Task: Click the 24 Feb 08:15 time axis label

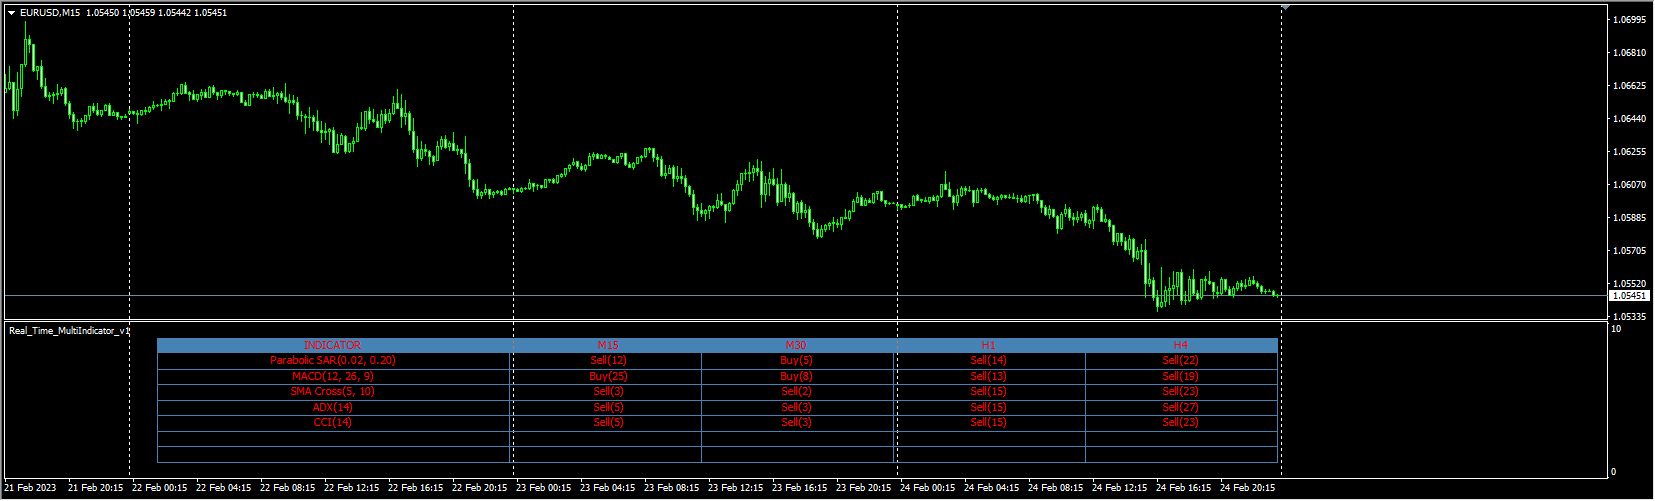Action: (1056, 488)
